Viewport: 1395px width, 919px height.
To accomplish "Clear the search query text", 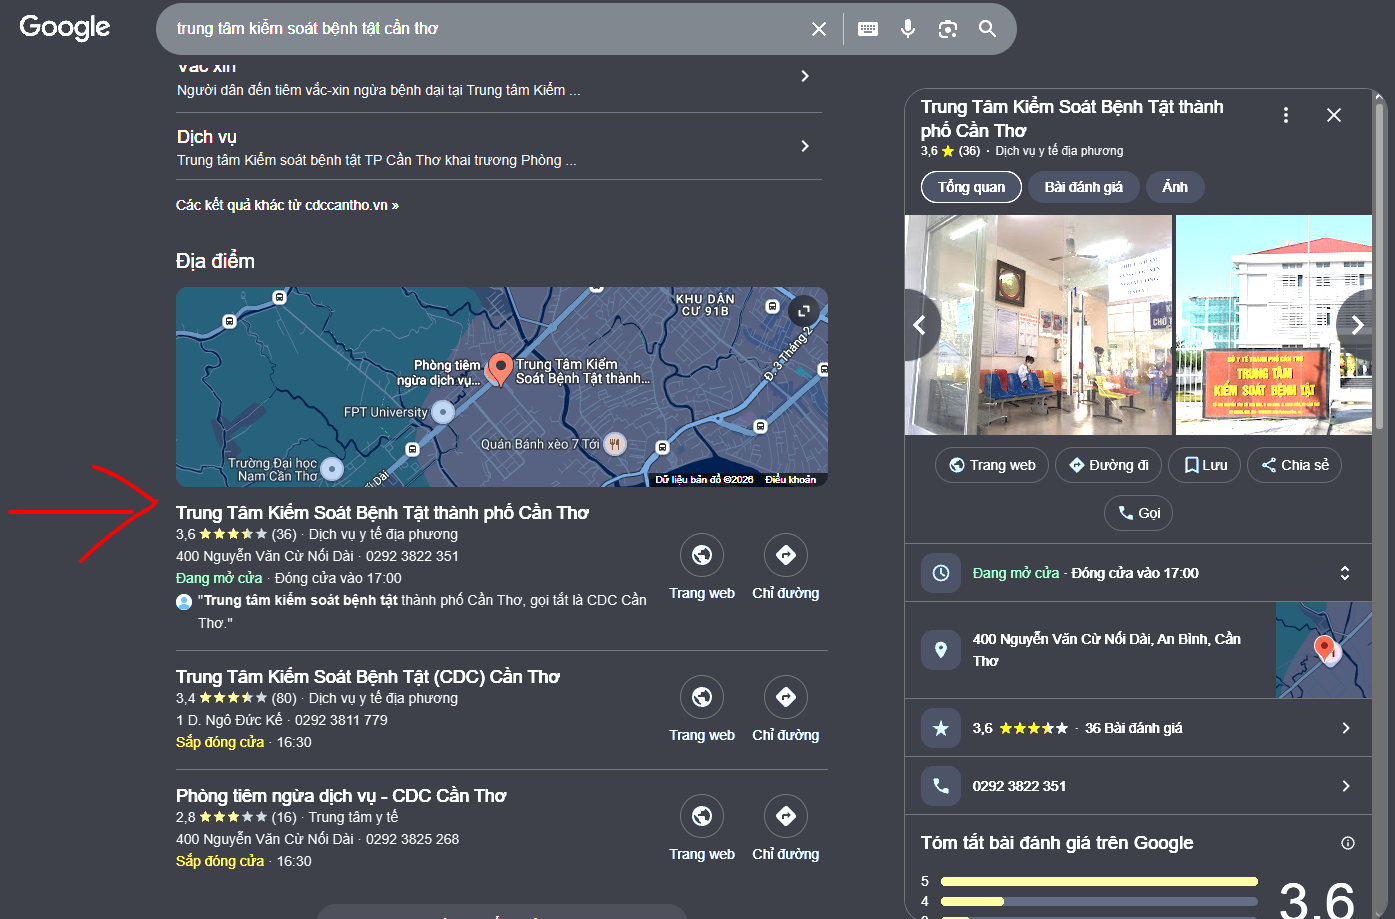I will click(819, 29).
